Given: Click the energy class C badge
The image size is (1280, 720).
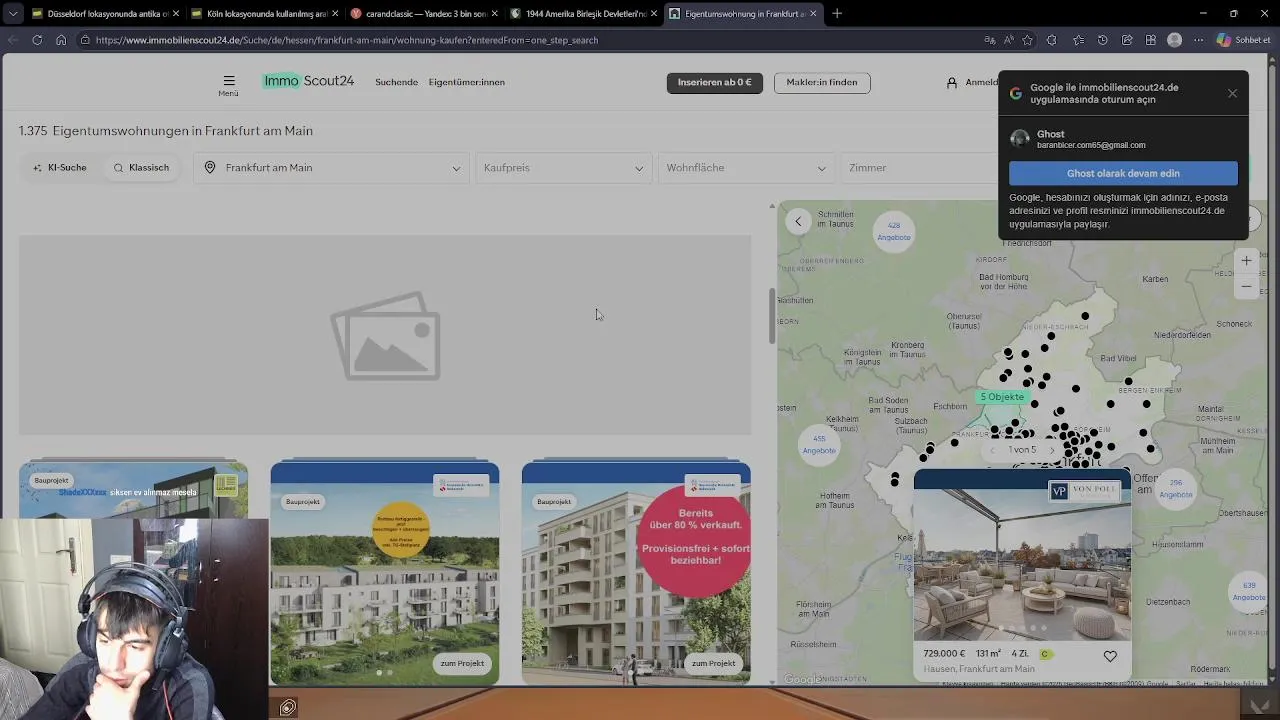Looking at the screenshot, I should point(1045,654).
